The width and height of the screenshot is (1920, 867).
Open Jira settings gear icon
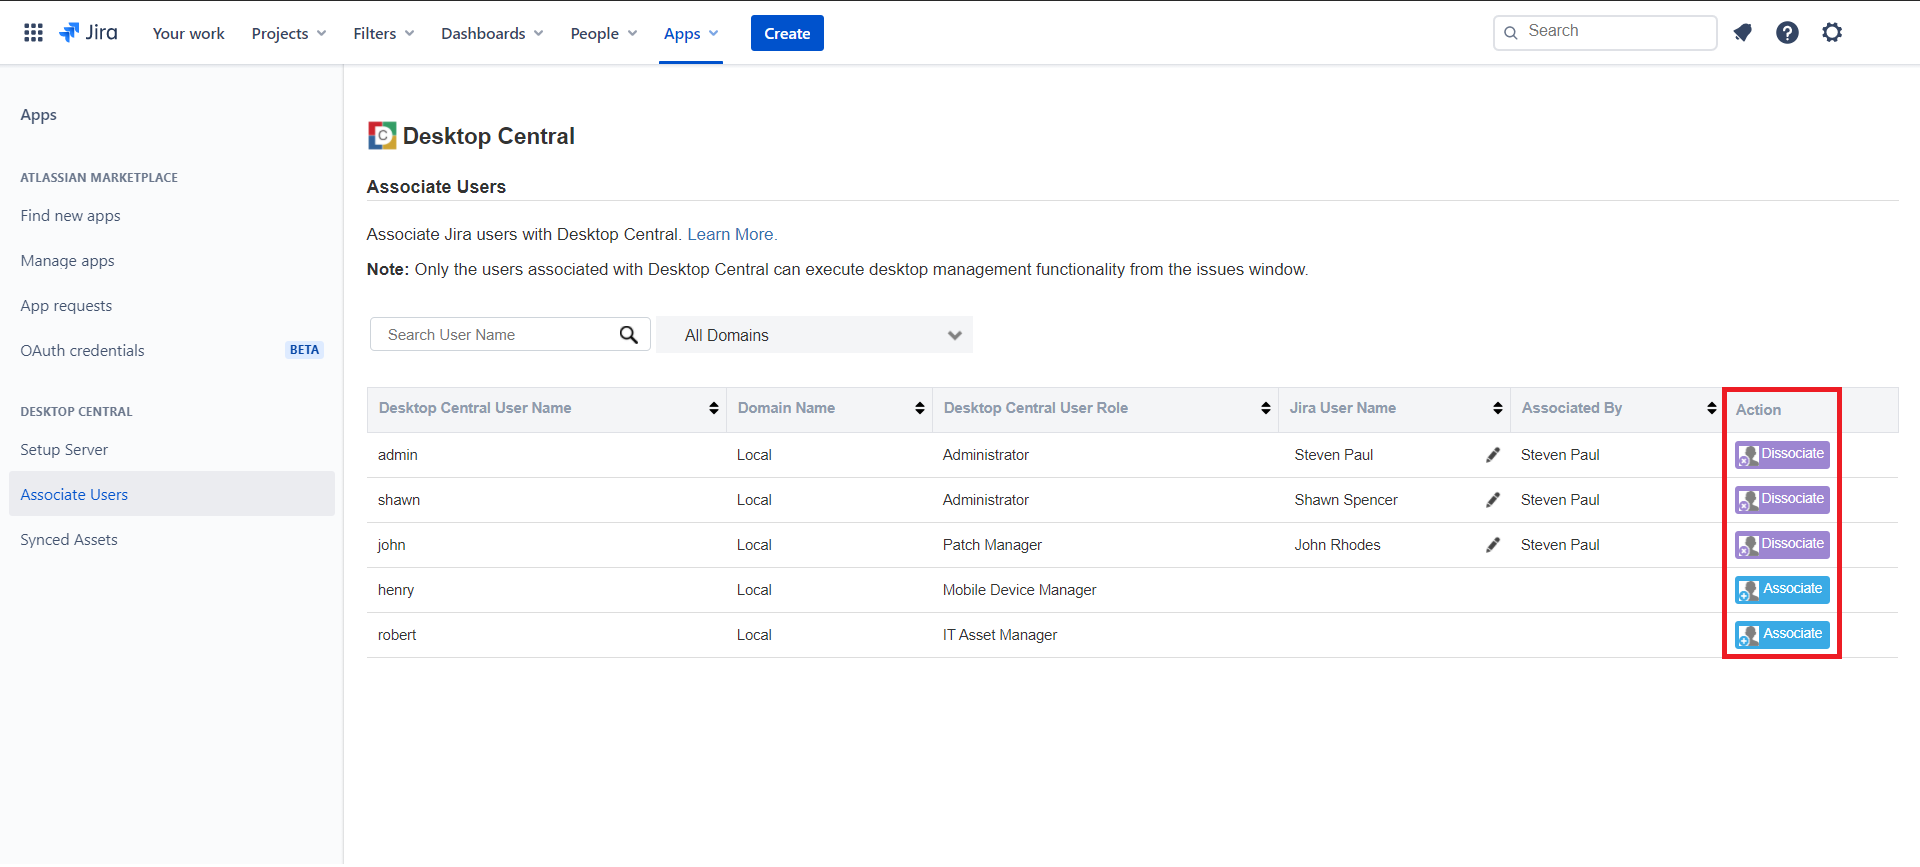[x=1832, y=33]
